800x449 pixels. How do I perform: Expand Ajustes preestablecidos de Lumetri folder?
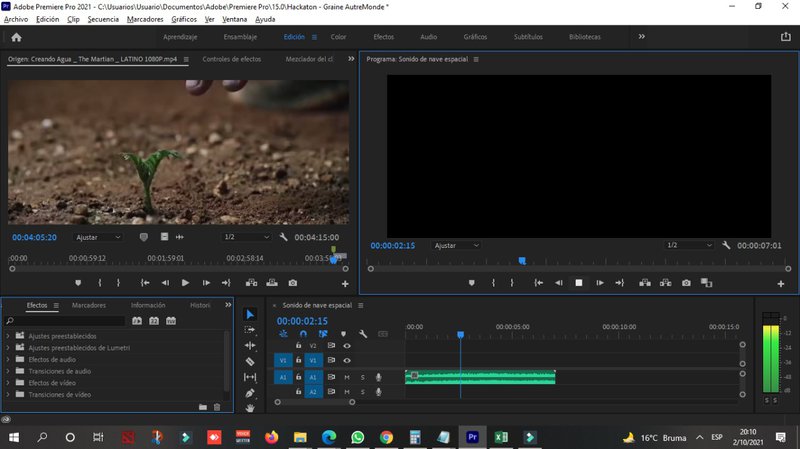click(8, 347)
